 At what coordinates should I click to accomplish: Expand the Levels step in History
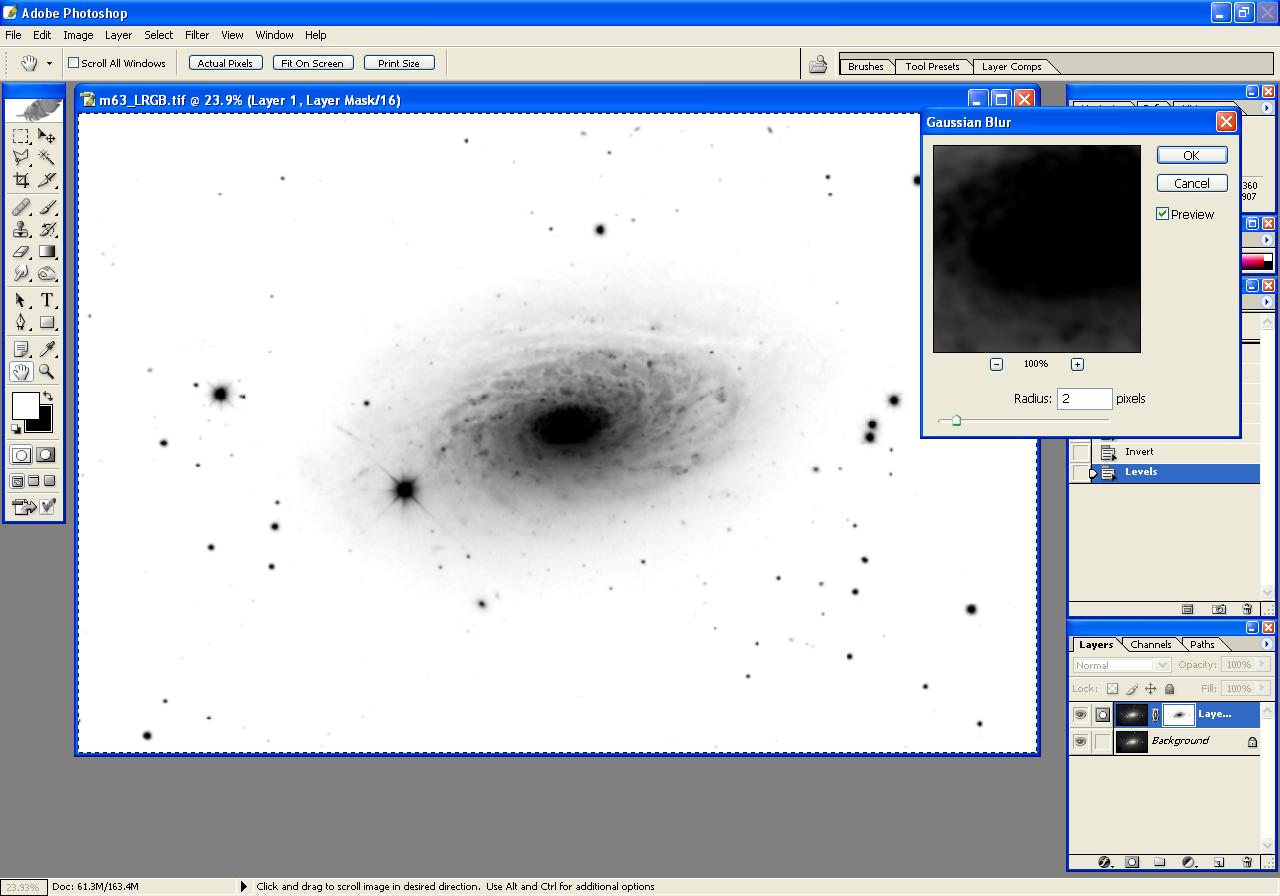coord(1092,473)
